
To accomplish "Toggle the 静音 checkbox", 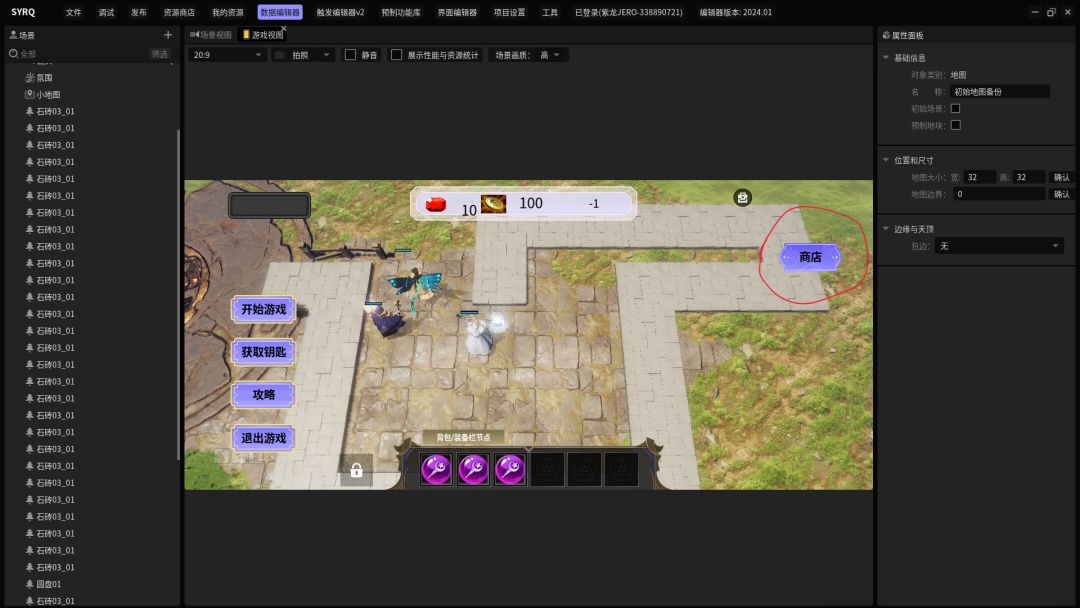I will 350,54.
